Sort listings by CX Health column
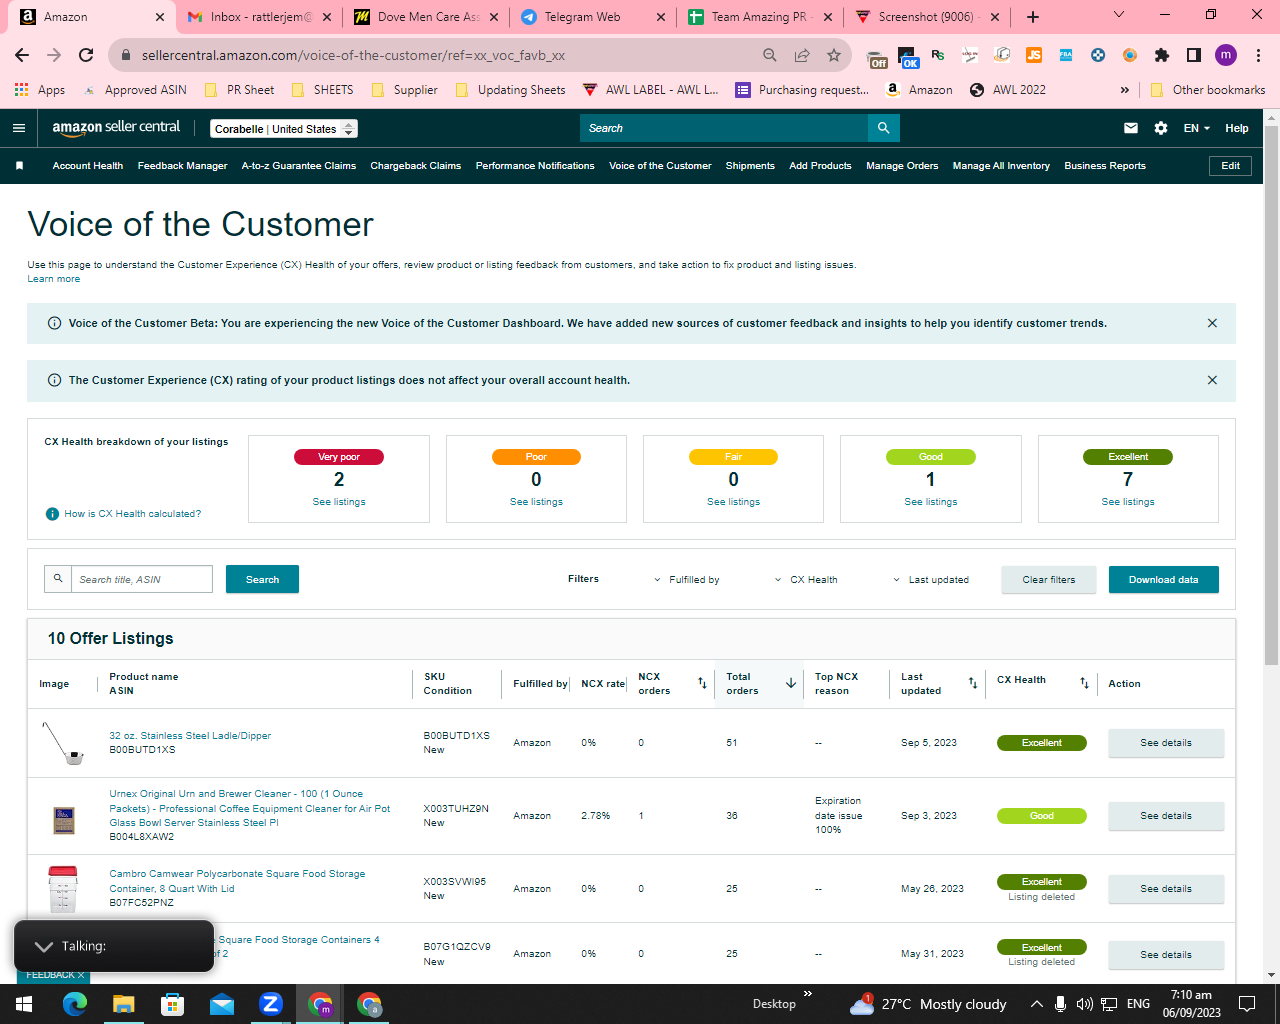 pyautogui.click(x=1084, y=683)
